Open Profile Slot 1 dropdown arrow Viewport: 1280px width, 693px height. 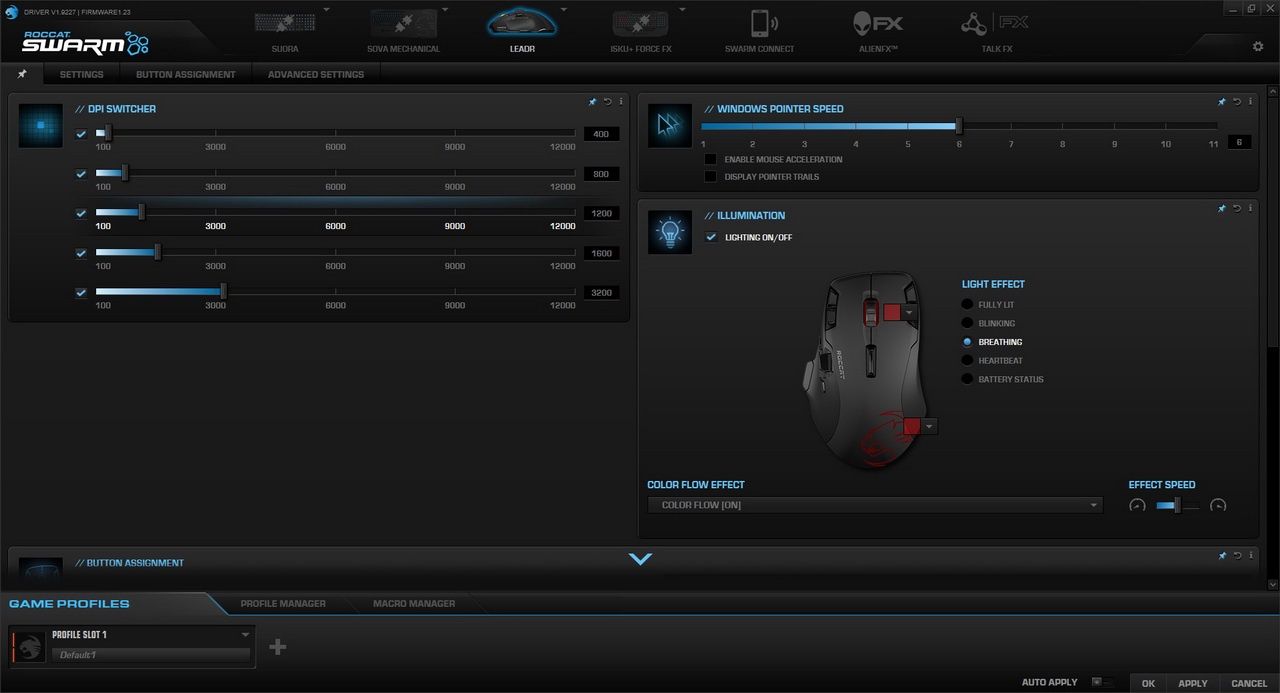245,634
